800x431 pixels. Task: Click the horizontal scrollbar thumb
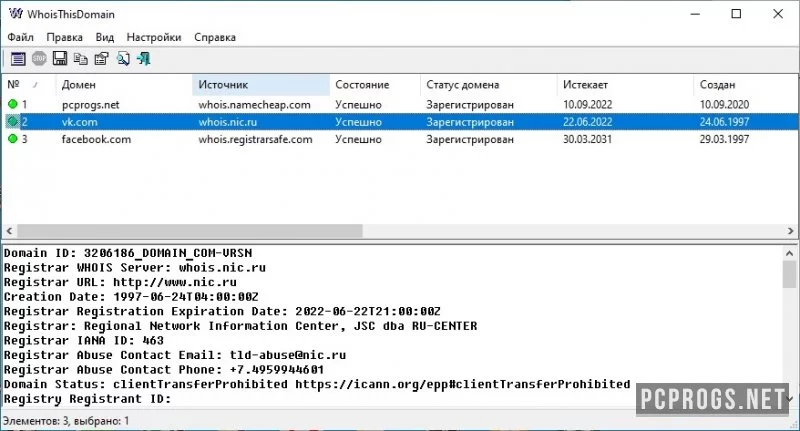(190, 231)
